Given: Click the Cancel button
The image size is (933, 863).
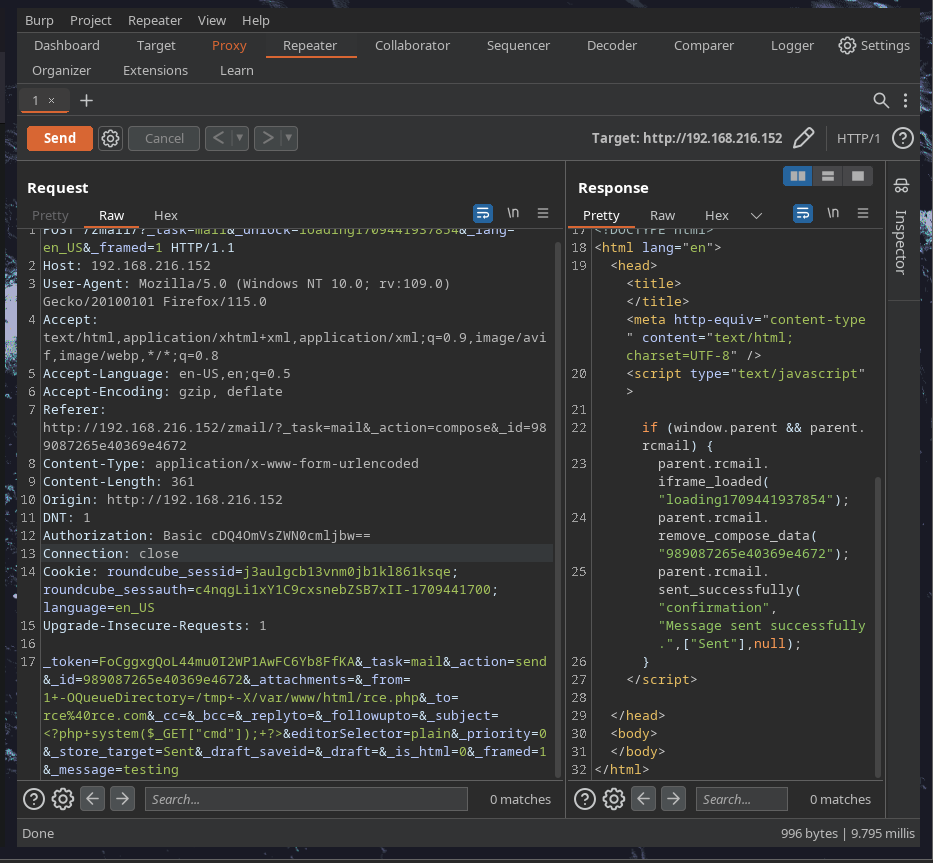Looking at the screenshot, I should click(164, 138).
